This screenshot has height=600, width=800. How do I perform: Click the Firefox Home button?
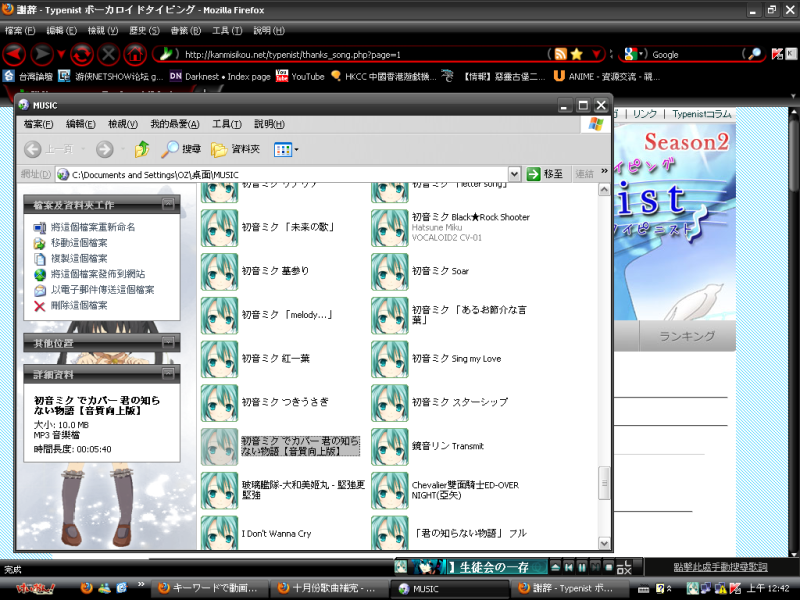click(x=136, y=54)
